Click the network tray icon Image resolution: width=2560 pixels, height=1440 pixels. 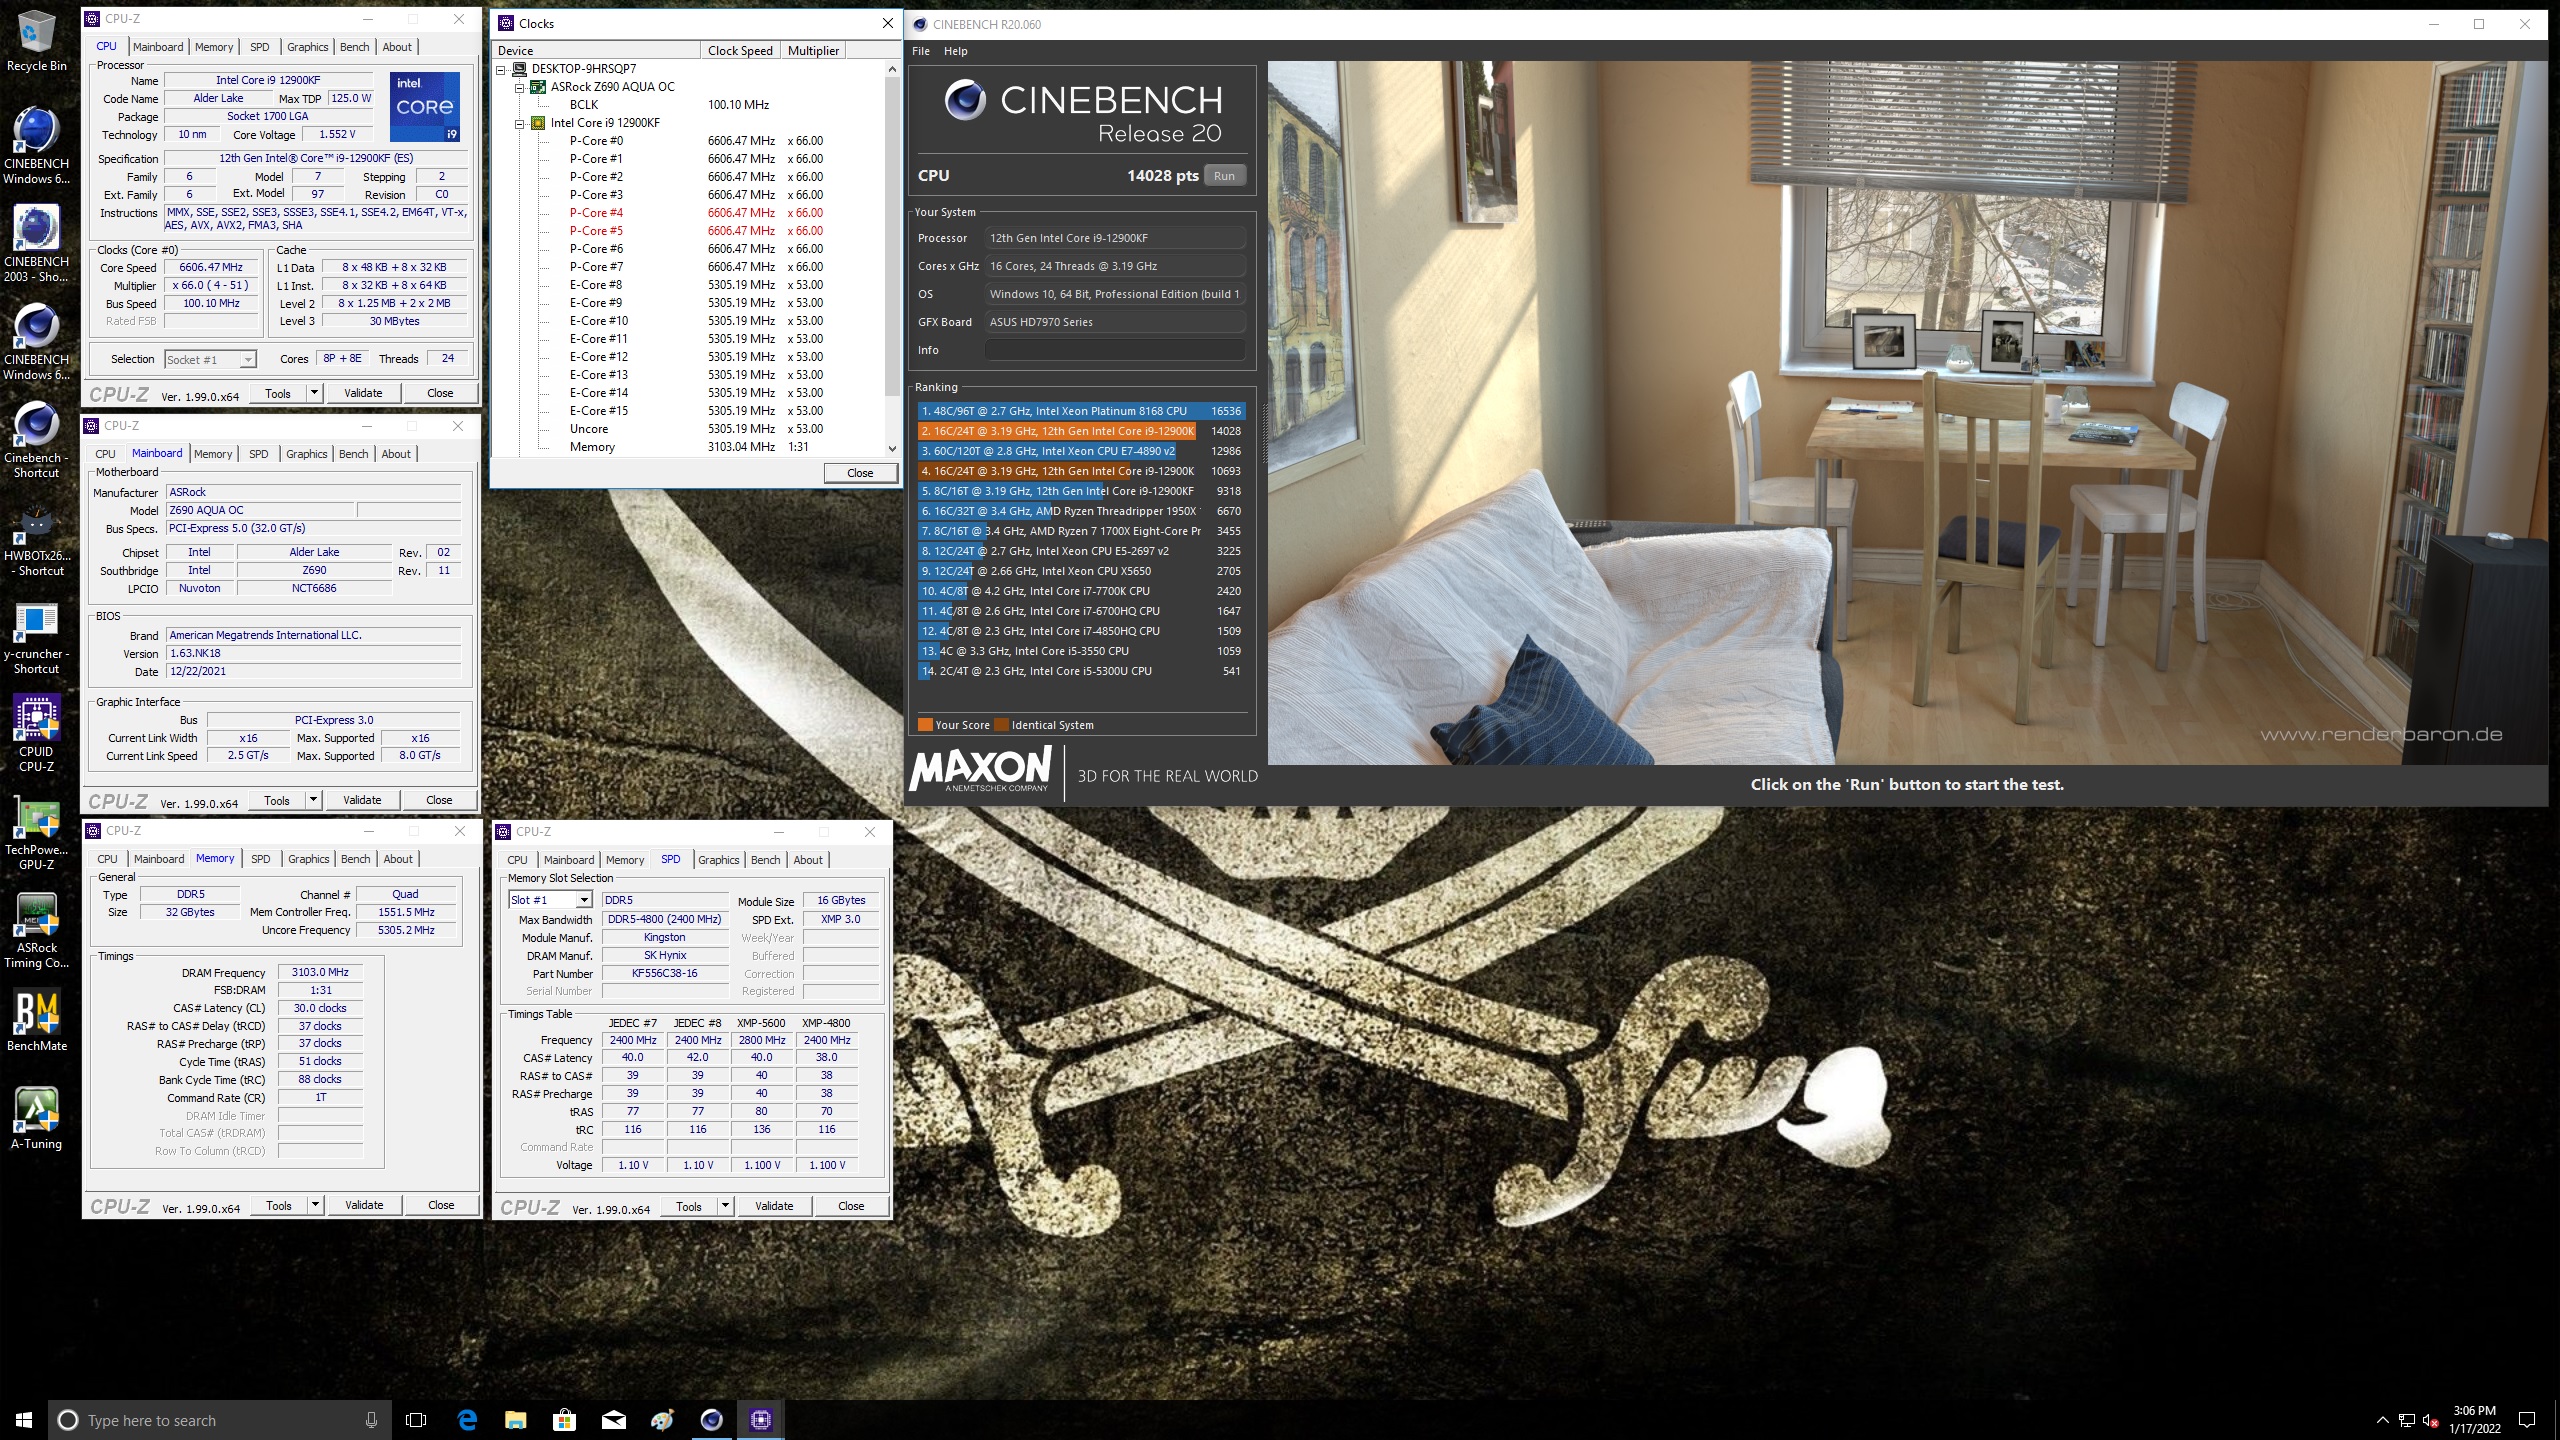click(x=2407, y=1420)
